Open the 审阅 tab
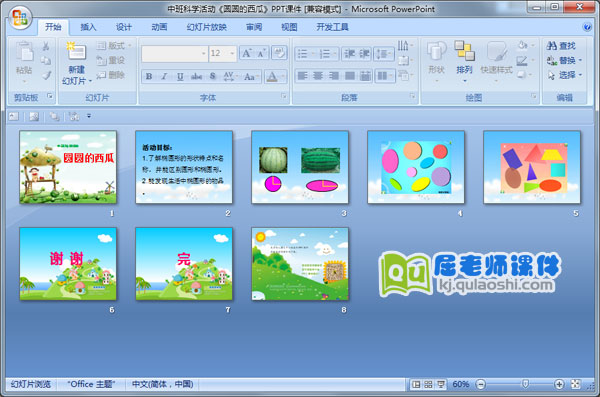Viewport: 600px width, 397px height. tap(254, 27)
